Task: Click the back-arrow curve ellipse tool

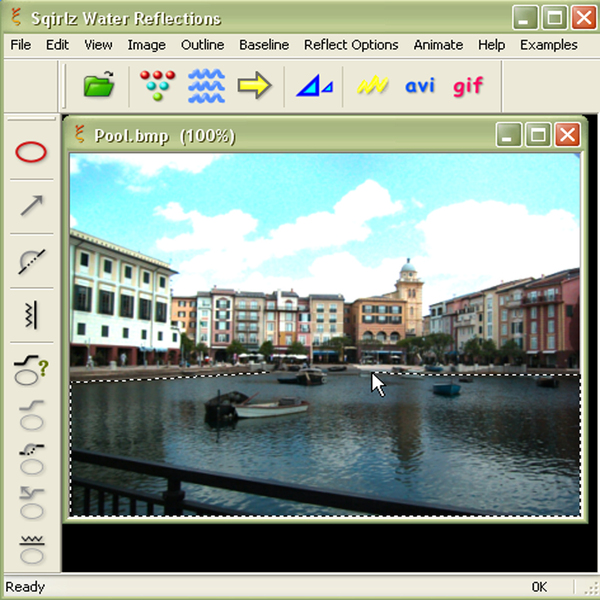Action: 31,503
